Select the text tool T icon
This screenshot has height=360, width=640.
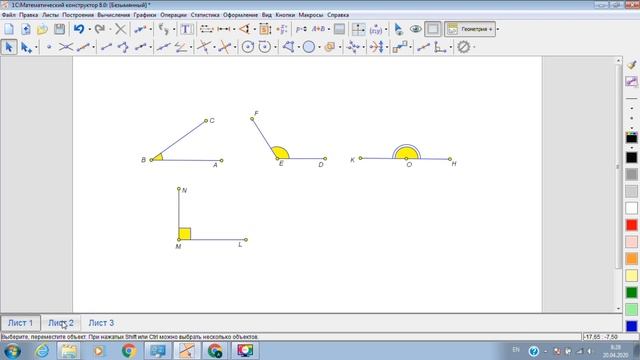coord(187,29)
